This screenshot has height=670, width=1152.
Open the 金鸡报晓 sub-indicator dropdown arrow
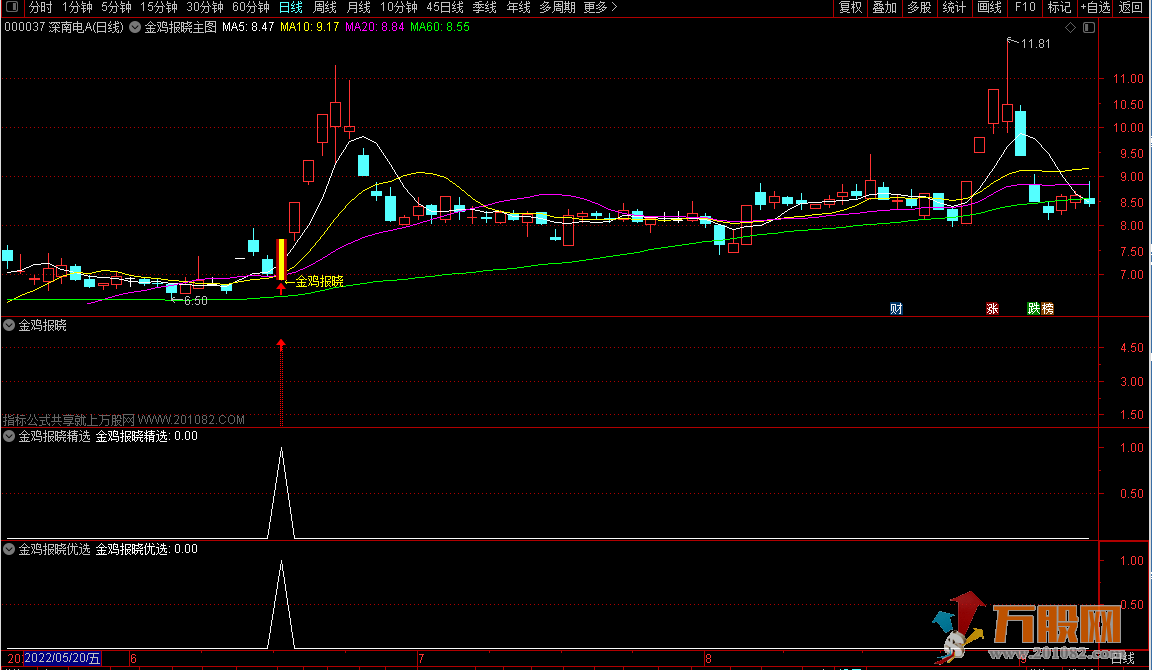coord(9,325)
